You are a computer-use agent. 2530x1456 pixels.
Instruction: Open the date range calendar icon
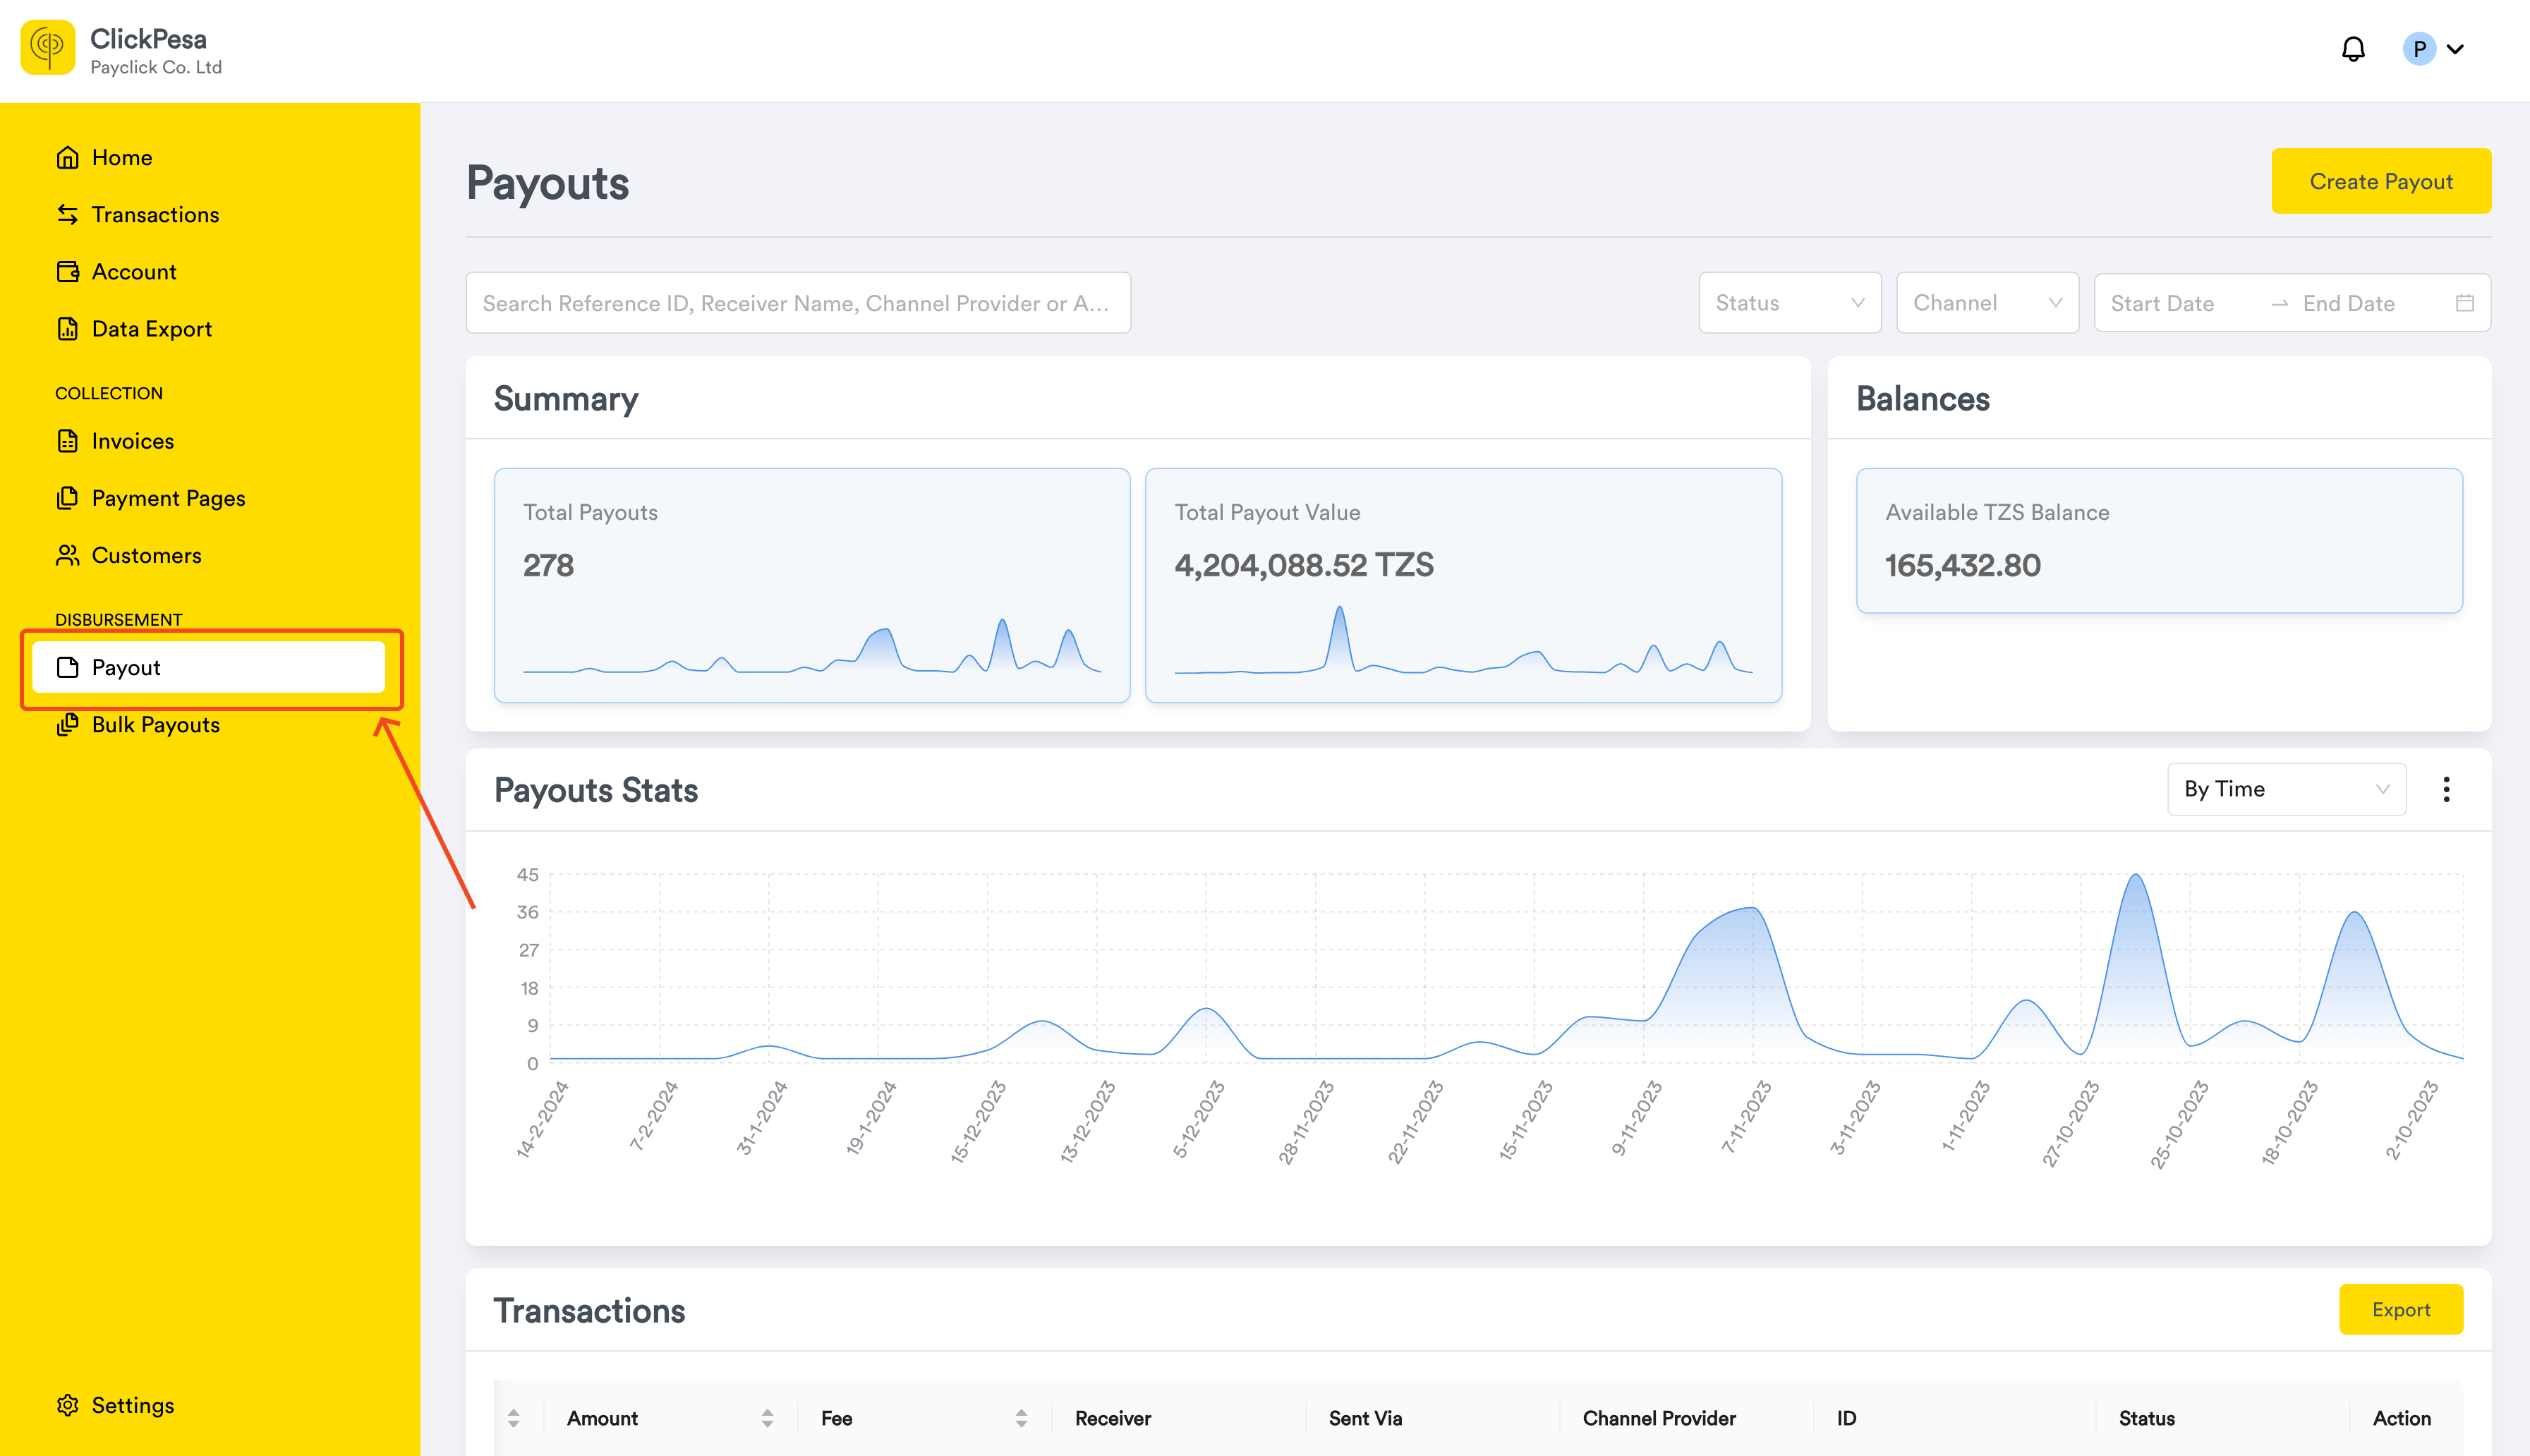(2465, 303)
